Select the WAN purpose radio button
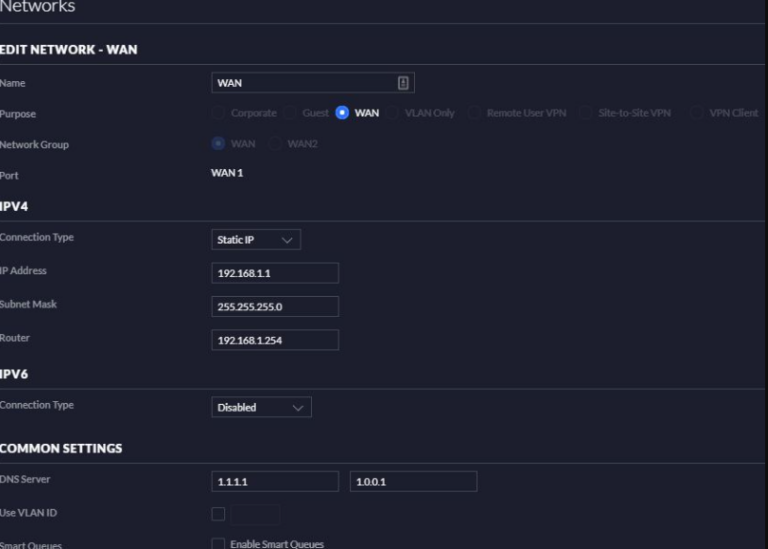 (x=342, y=113)
